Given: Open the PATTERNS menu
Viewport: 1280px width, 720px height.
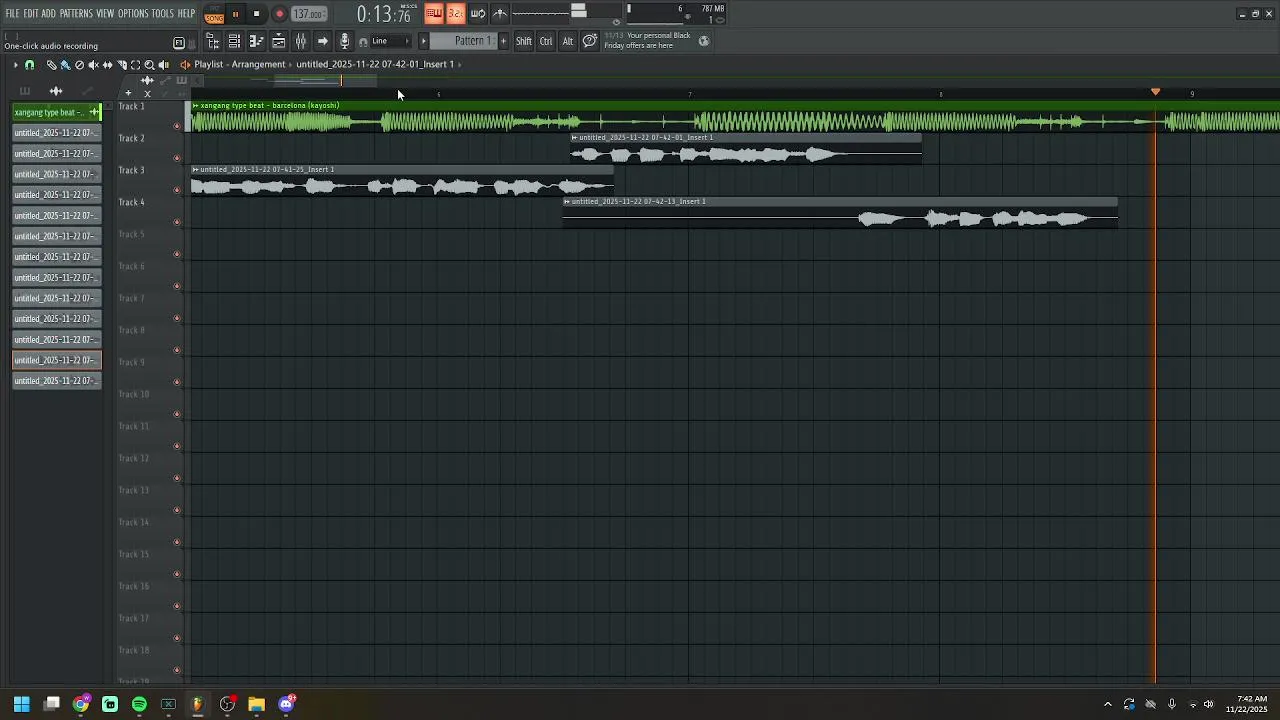Looking at the screenshot, I should pos(76,13).
